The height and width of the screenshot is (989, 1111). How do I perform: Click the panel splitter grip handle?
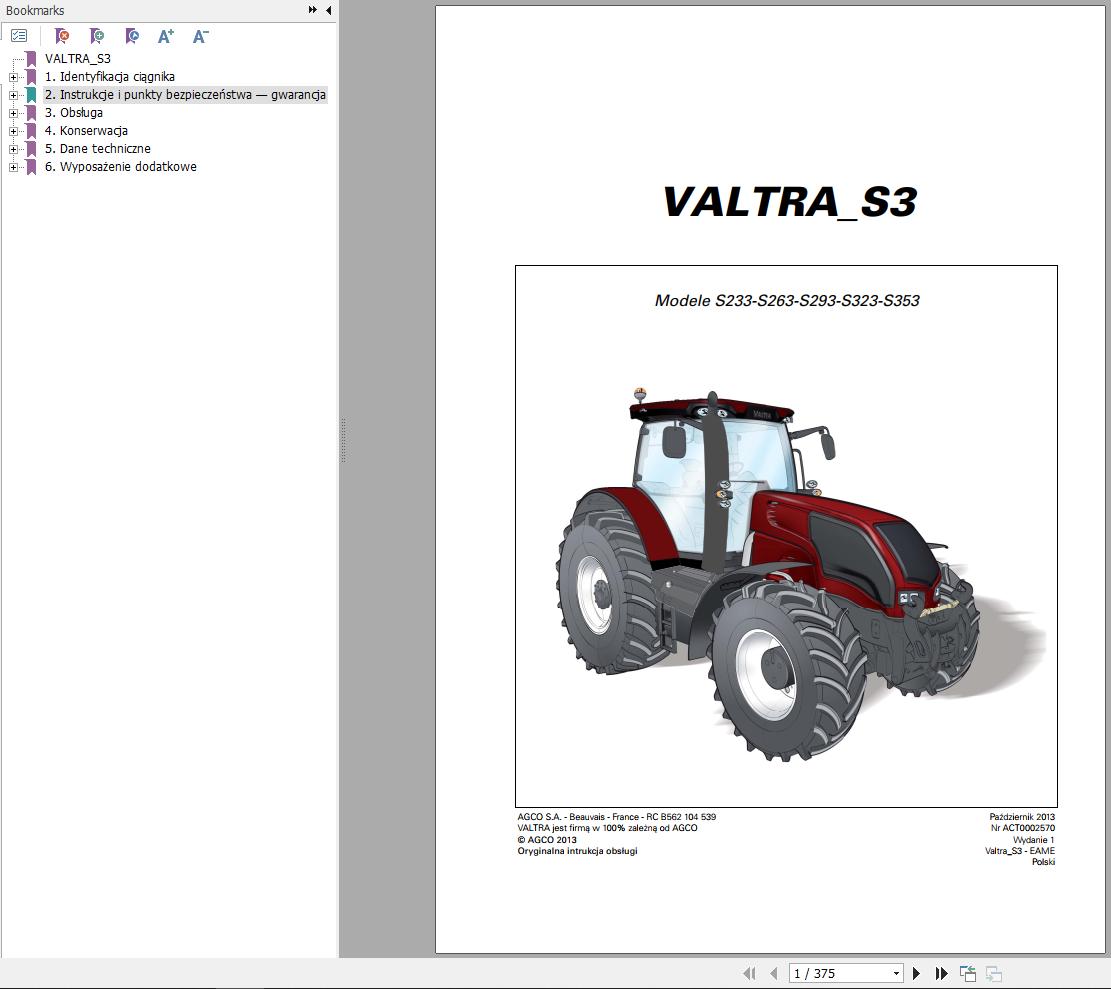pos(344,441)
